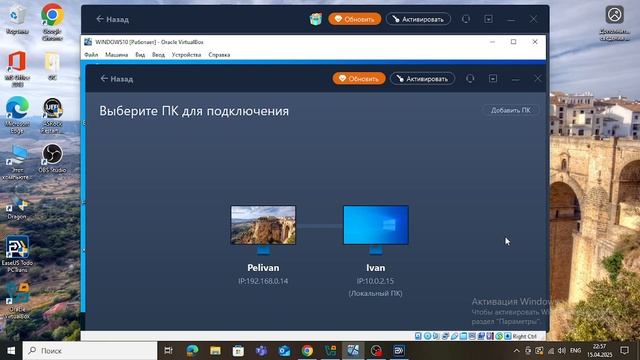Open Этот компьютер desktop icon

tap(17, 162)
